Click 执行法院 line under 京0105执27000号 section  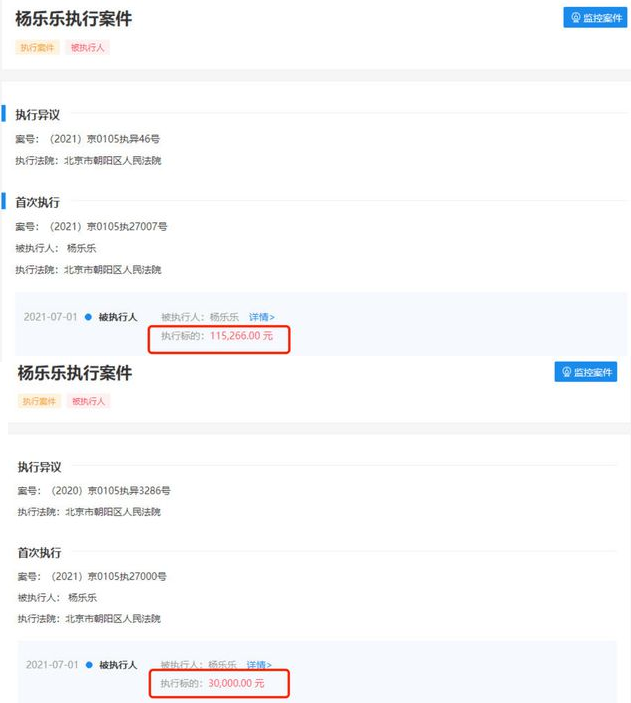[89, 619]
